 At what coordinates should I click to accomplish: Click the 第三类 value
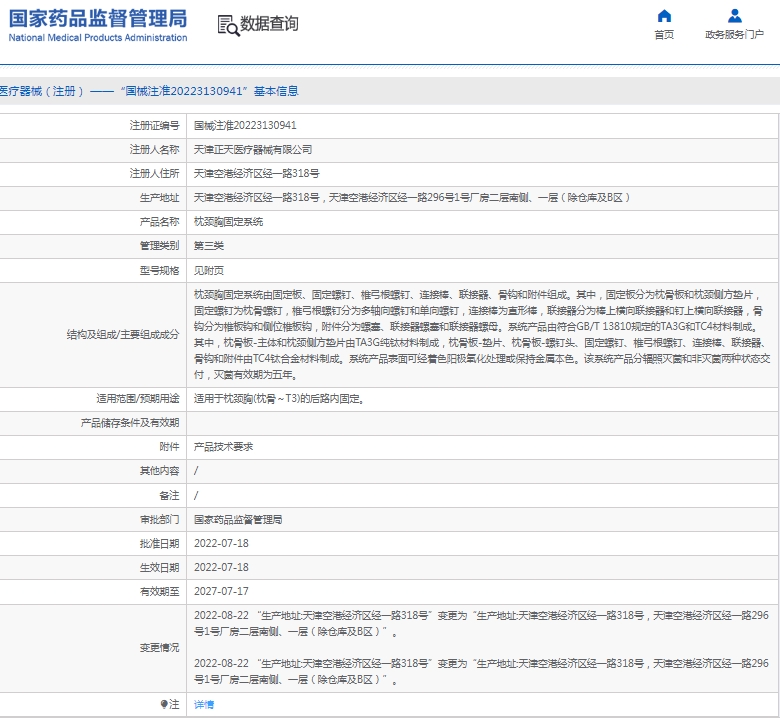coord(208,245)
